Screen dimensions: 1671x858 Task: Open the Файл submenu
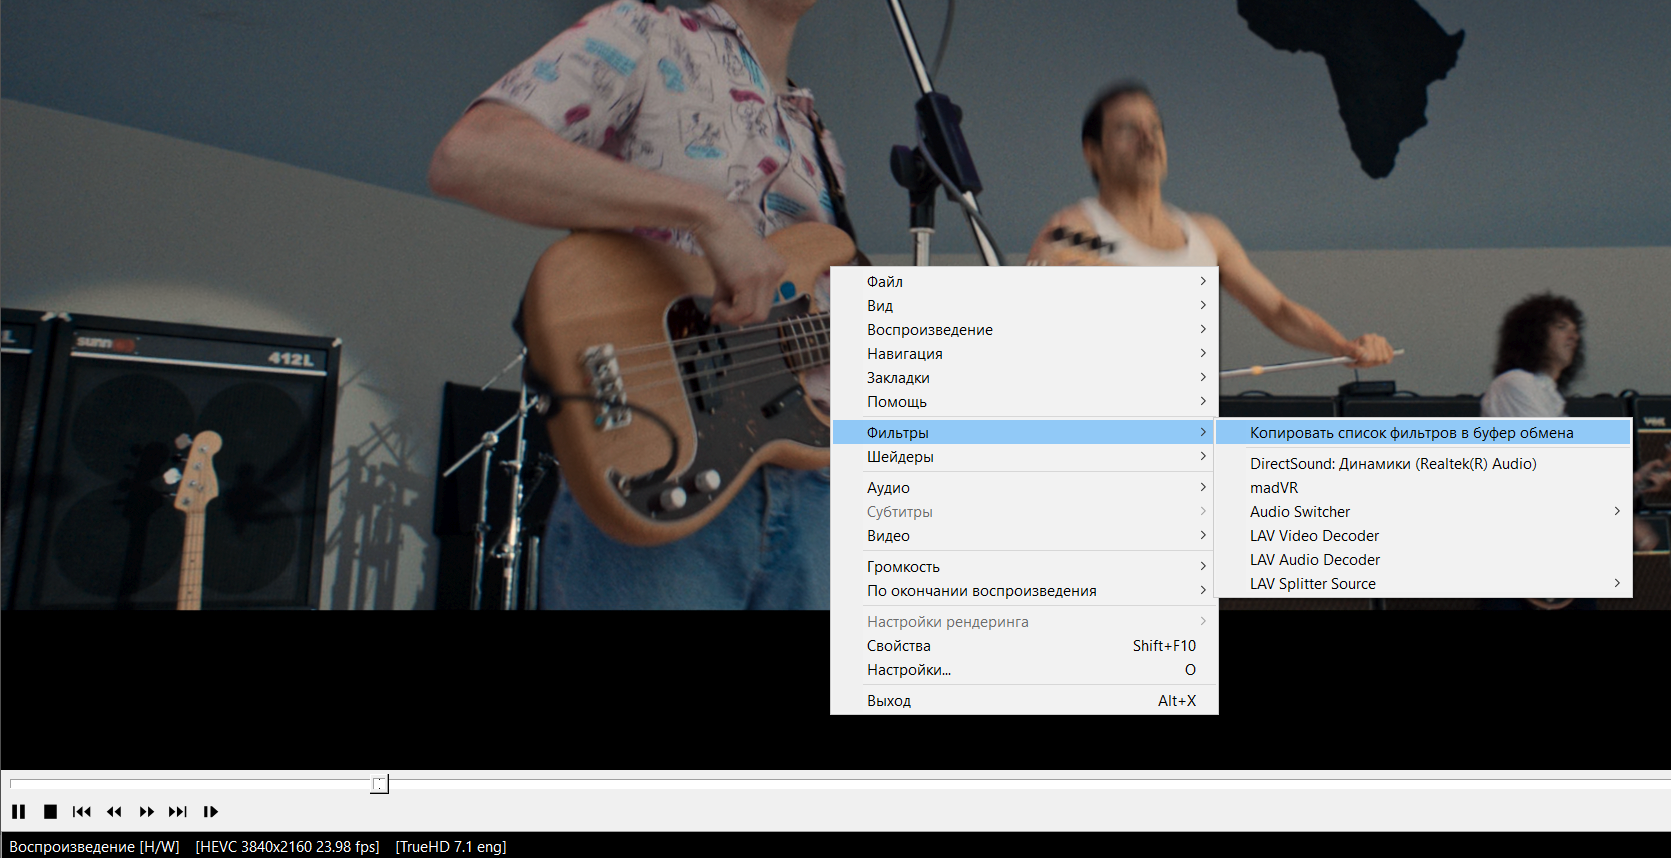1024,282
